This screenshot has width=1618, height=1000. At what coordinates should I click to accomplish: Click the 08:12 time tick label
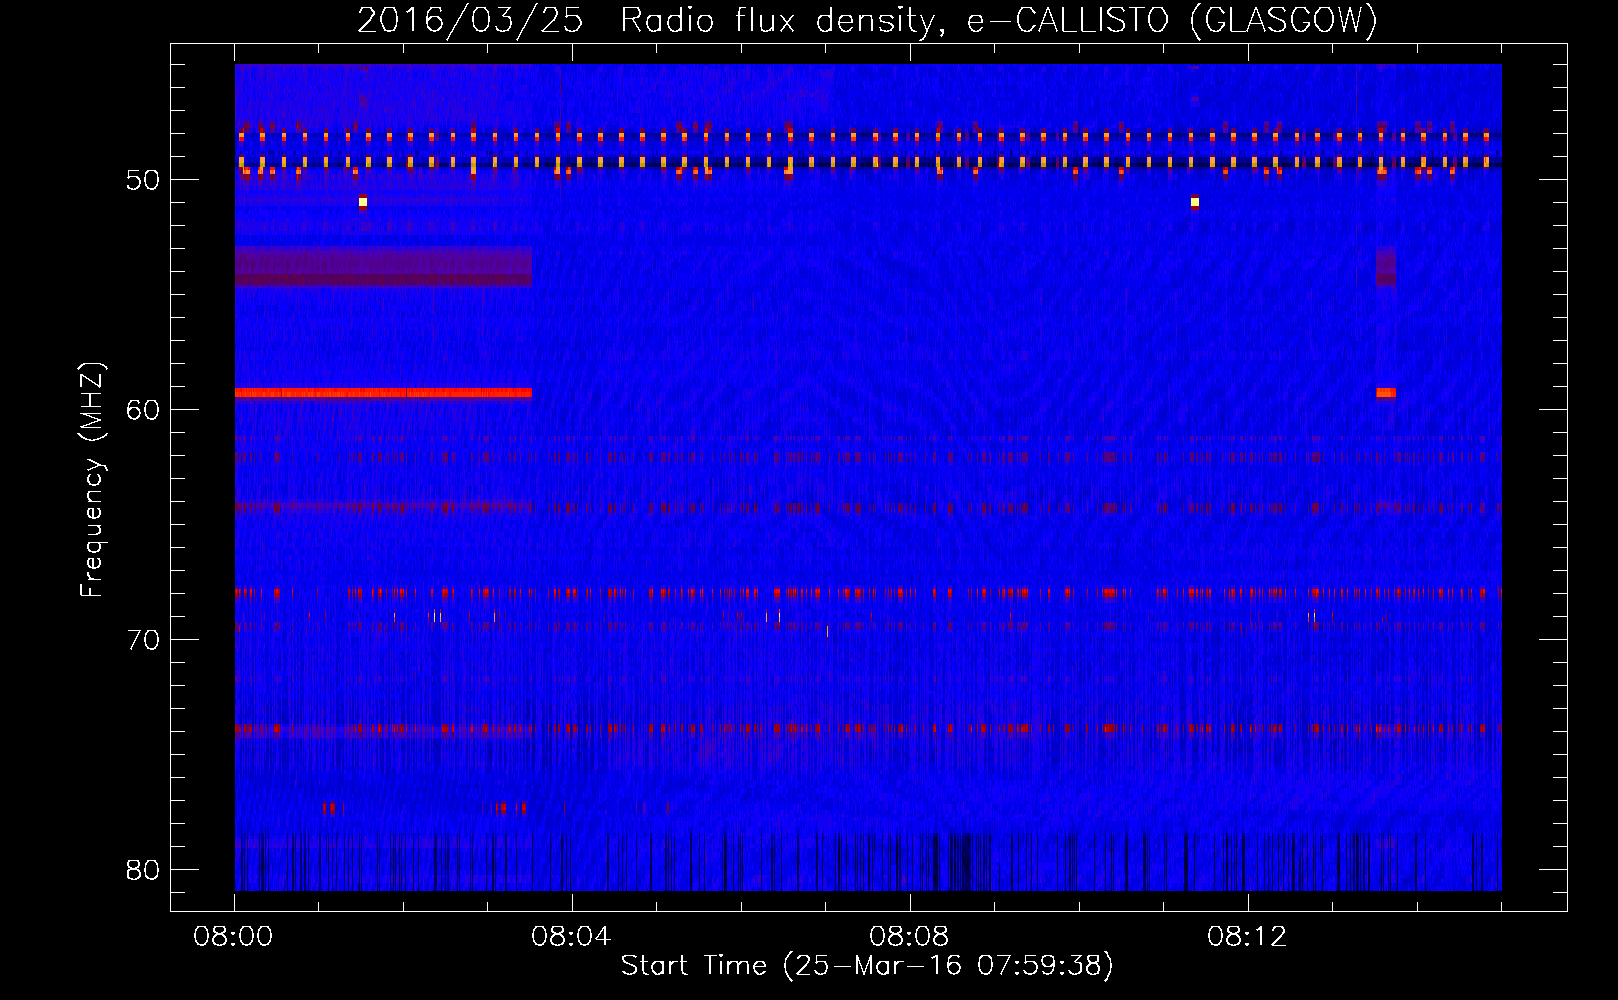click(x=1247, y=937)
